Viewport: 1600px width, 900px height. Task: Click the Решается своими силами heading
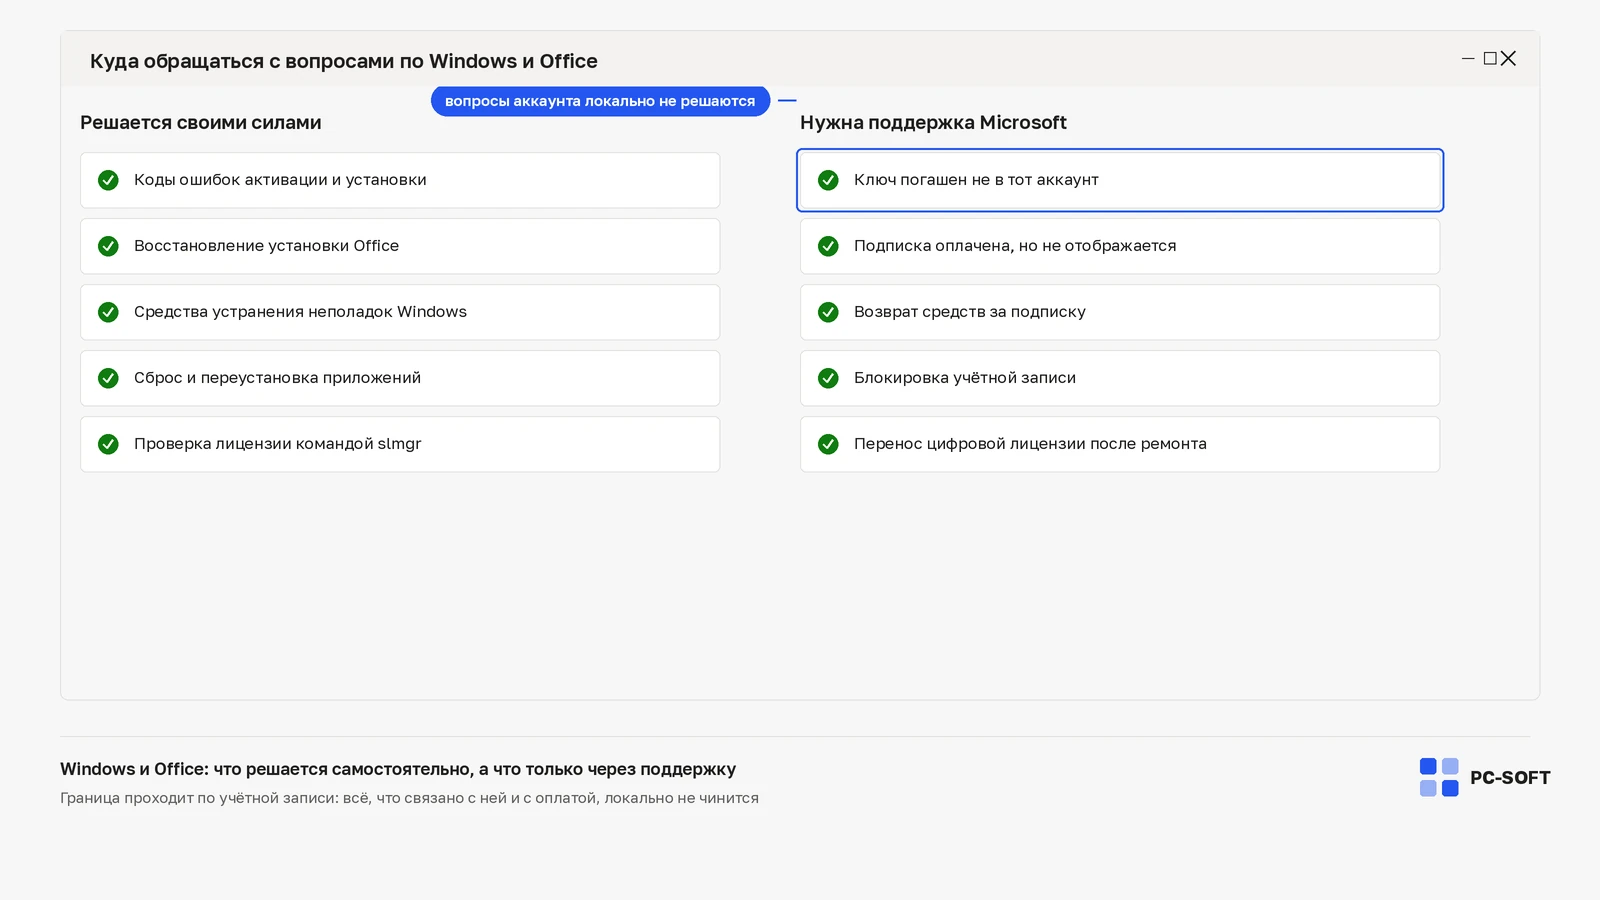(201, 123)
